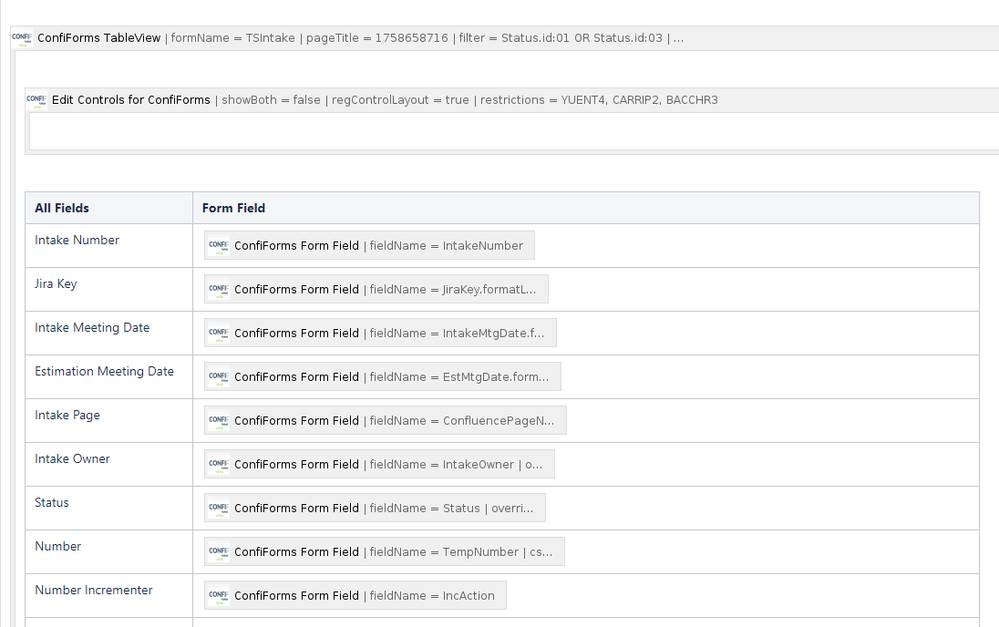Screen dimensions: 999x627
Task: Select the IntakeNumber form field macro
Action: [369, 245]
